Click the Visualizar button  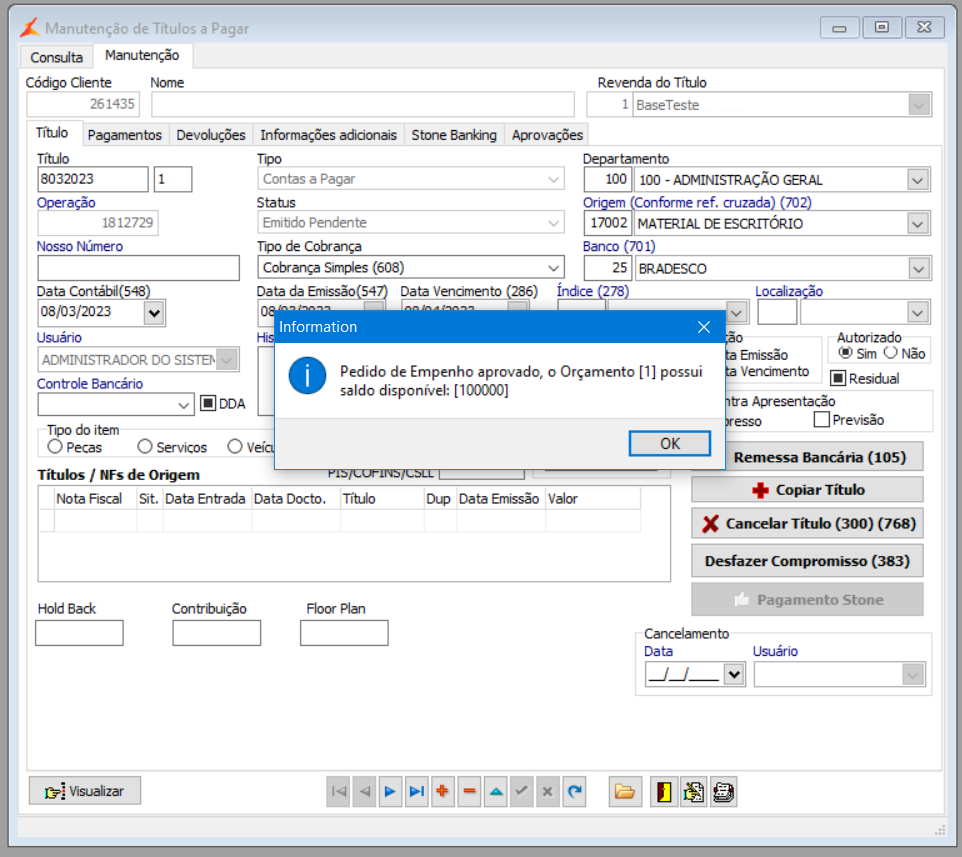pyautogui.click(x=85, y=791)
